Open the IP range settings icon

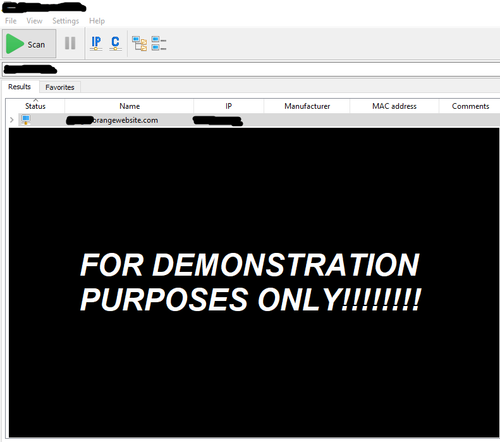(x=96, y=43)
